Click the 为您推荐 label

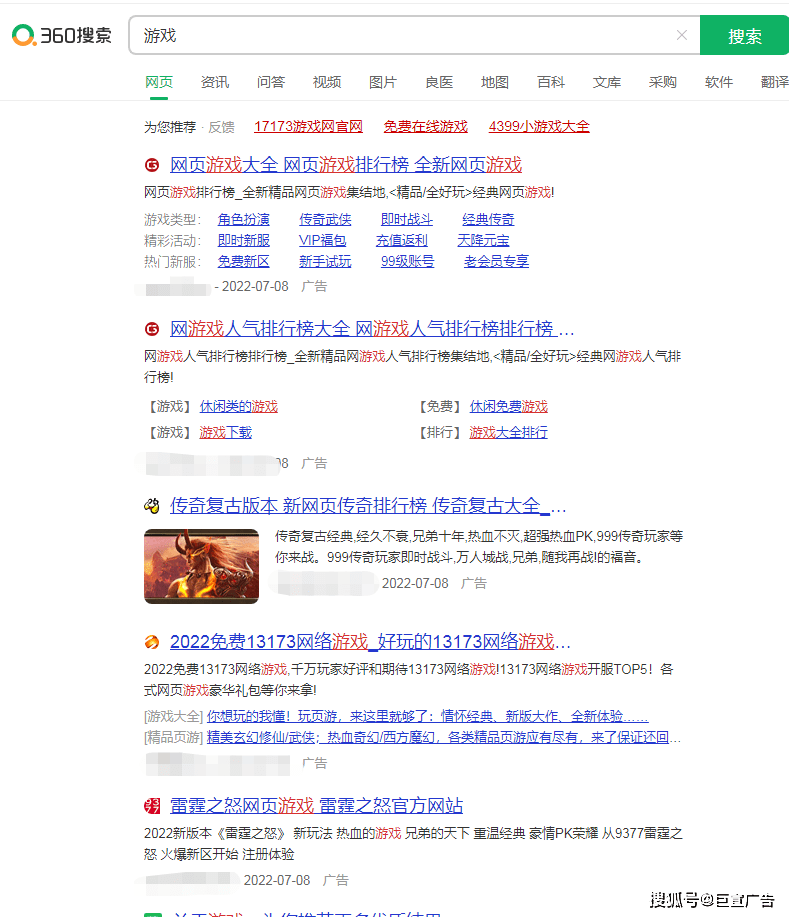pyautogui.click(x=170, y=127)
